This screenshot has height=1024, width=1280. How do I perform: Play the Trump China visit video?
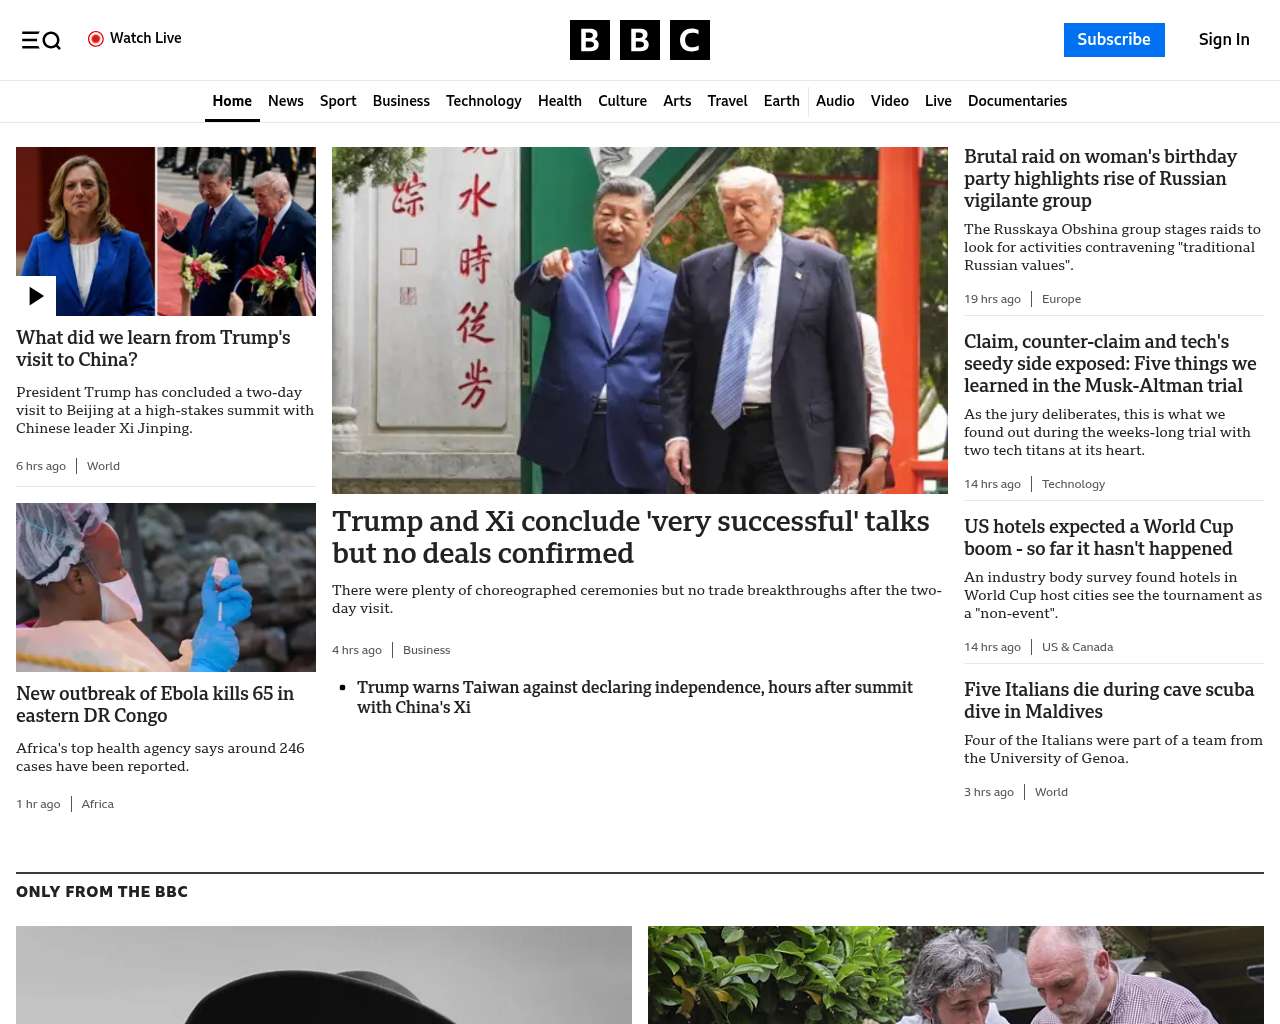click(36, 296)
